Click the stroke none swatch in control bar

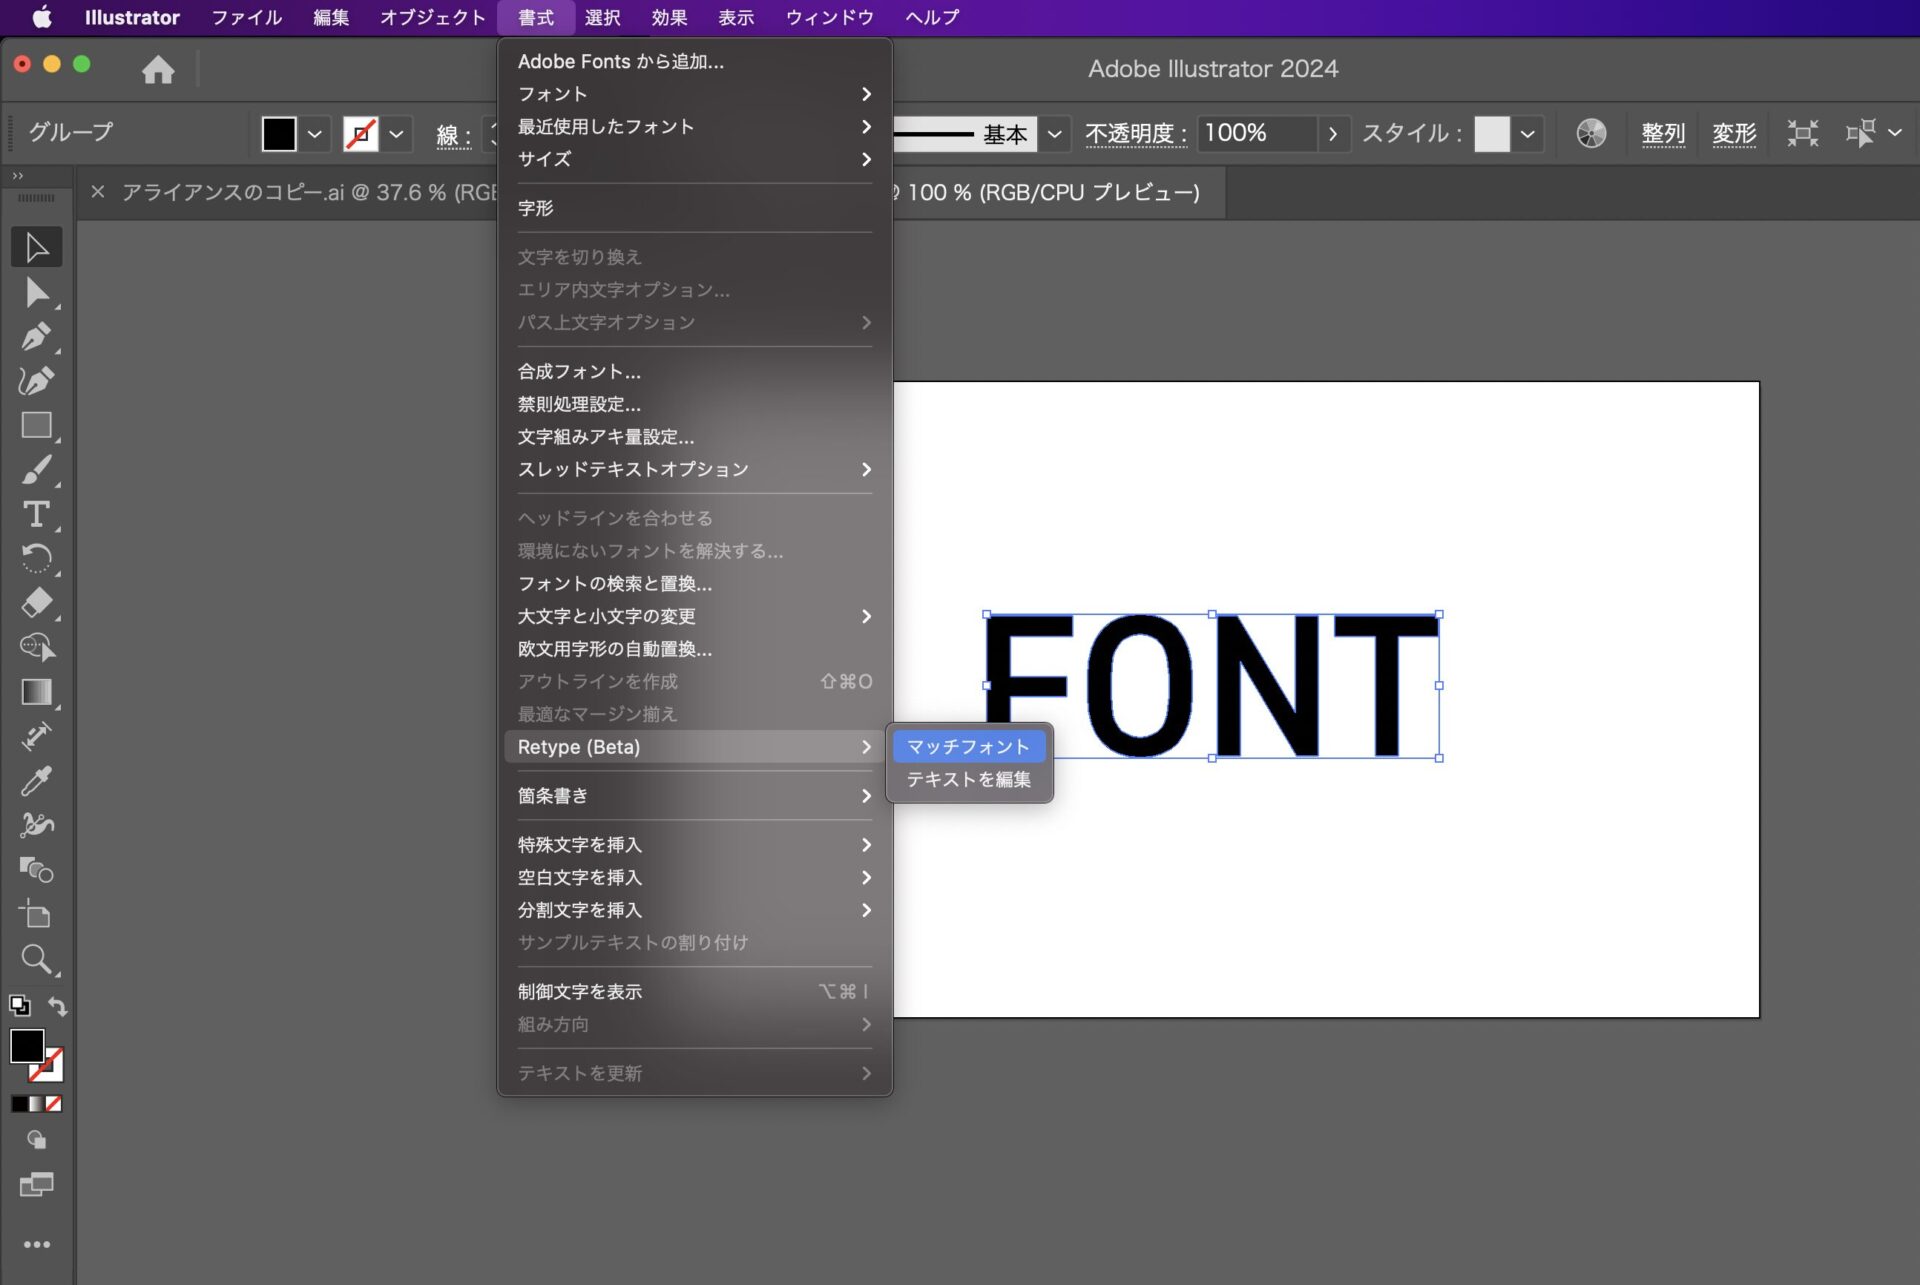tap(360, 133)
